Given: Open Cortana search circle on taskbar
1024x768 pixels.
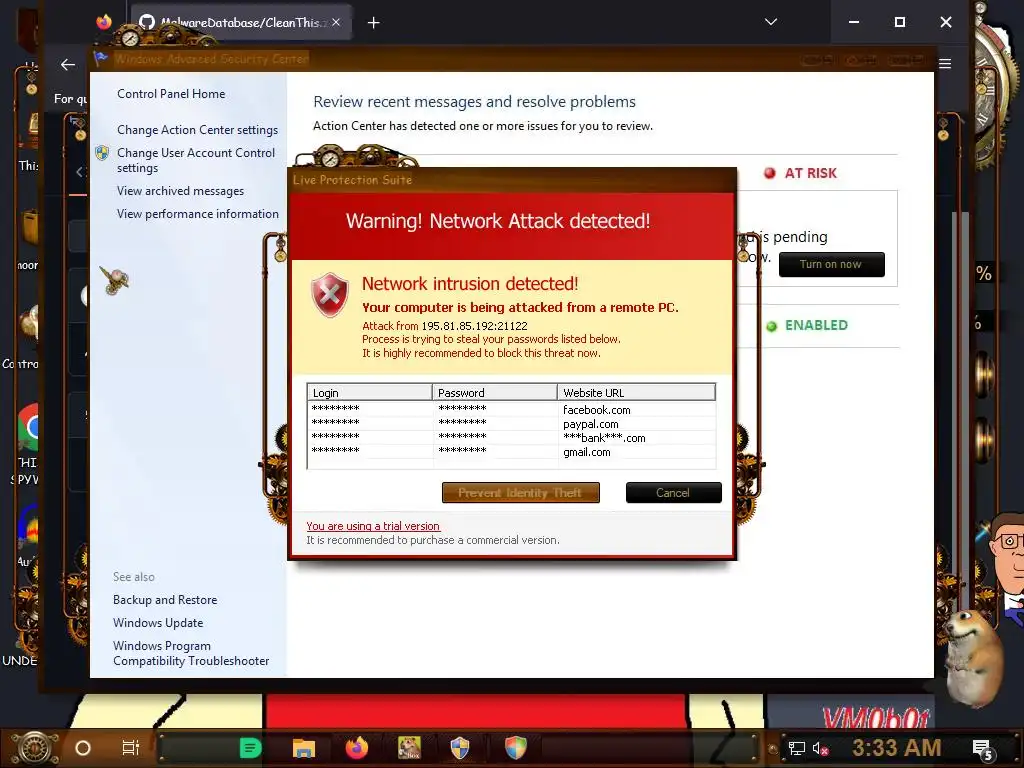Looking at the screenshot, I should pyautogui.click(x=83, y=748).
